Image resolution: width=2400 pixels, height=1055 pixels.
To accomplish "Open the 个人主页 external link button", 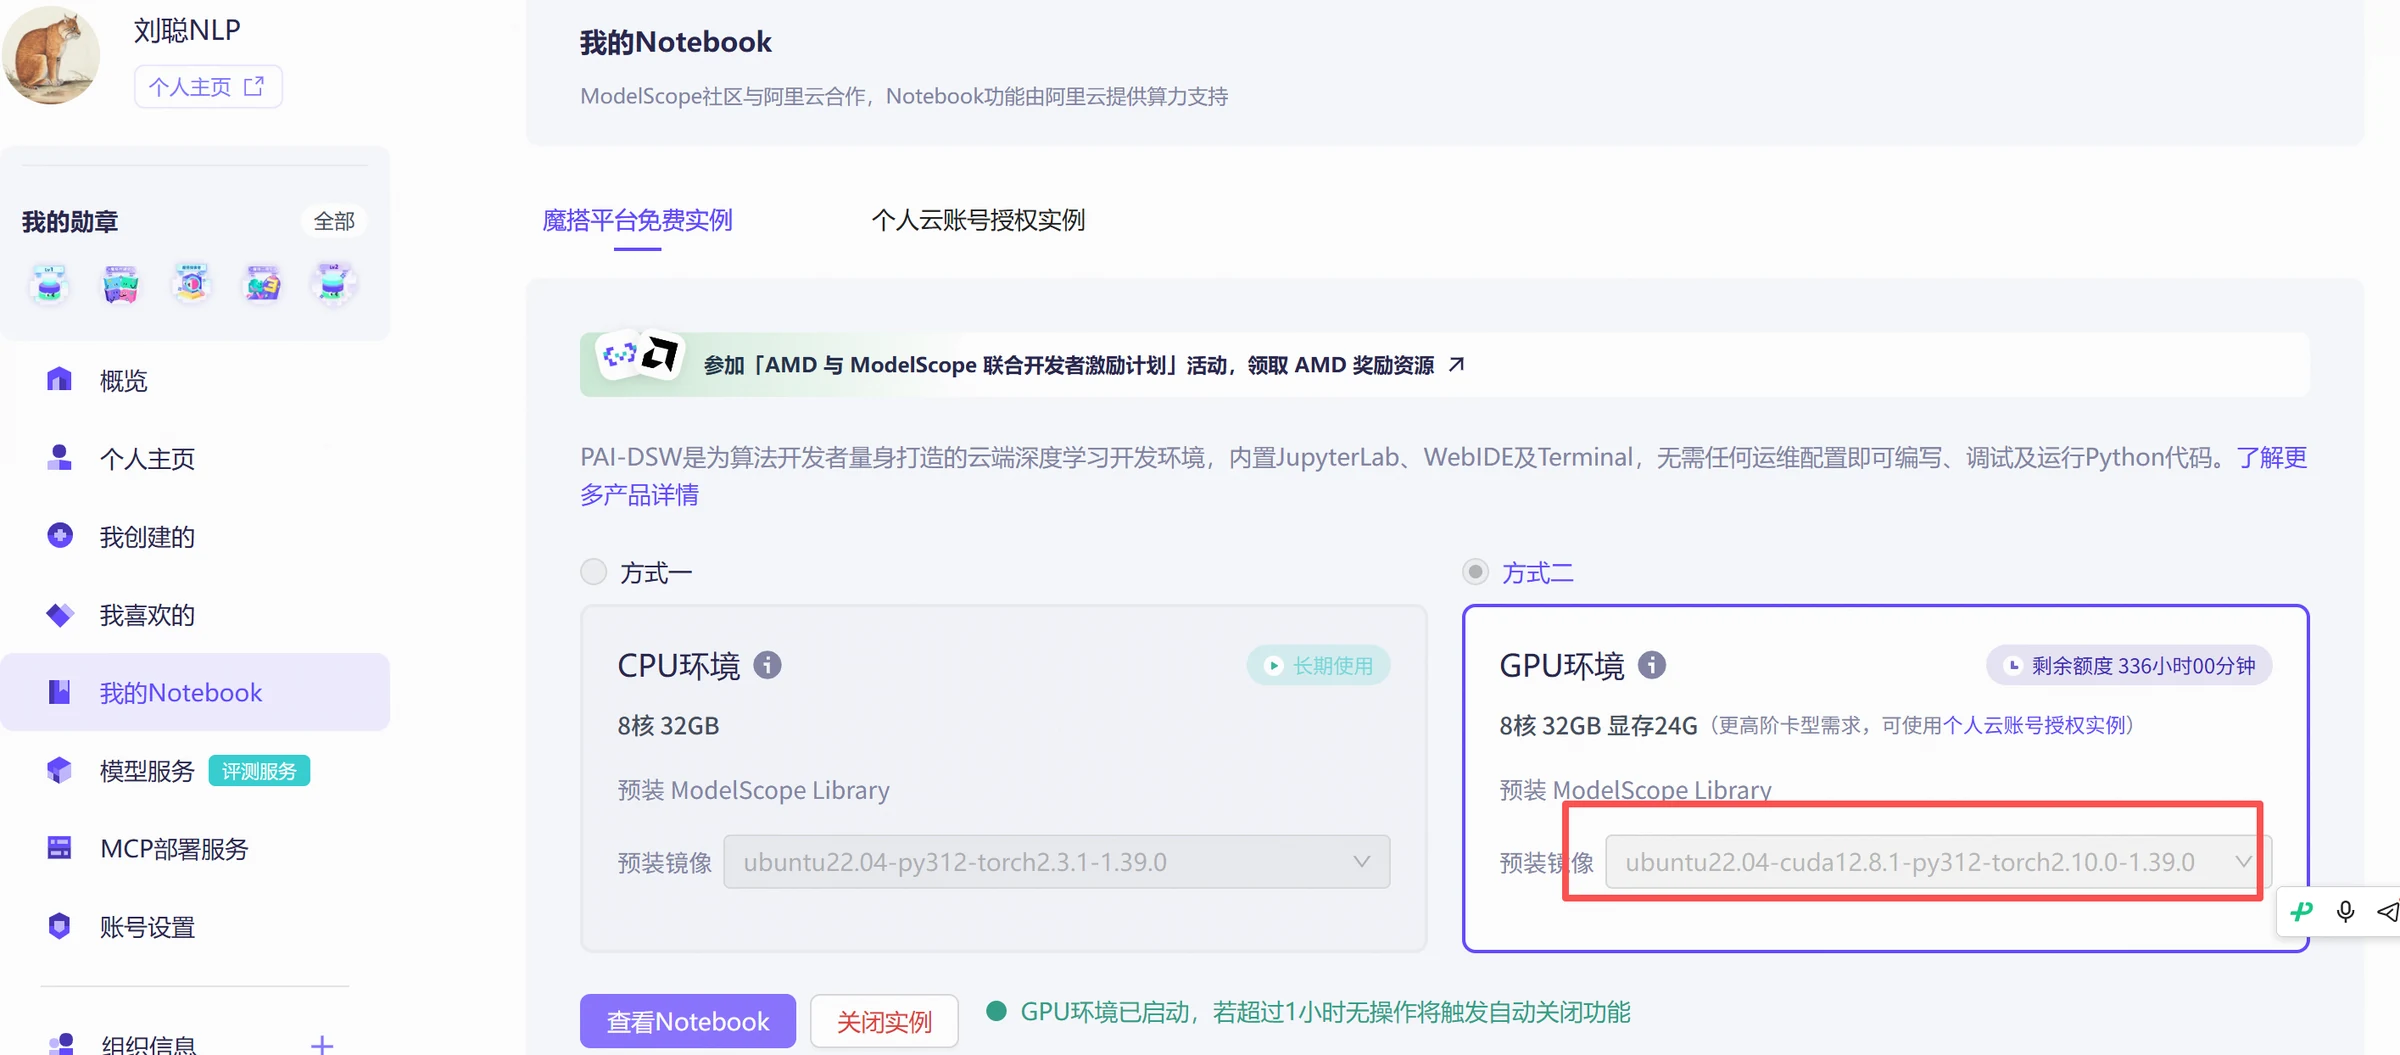I will point(208,87).
